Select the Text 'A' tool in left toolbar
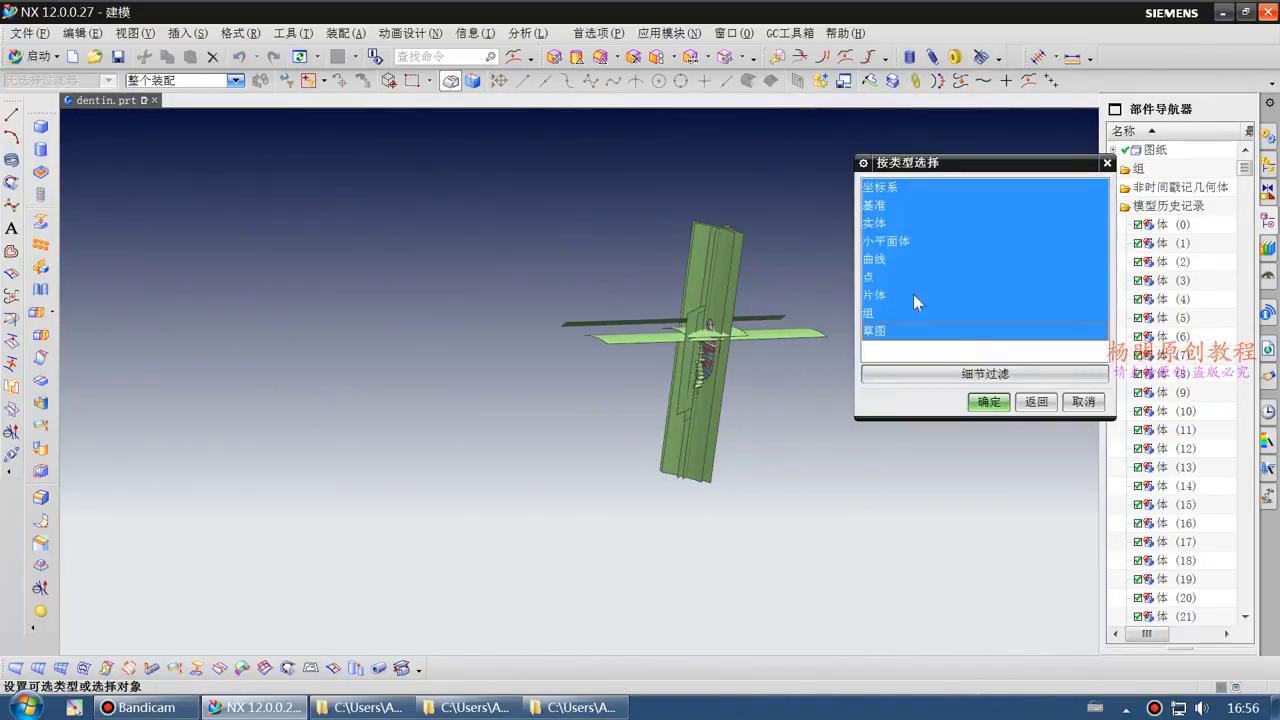 pyautogui.click(x=12, y=229)
